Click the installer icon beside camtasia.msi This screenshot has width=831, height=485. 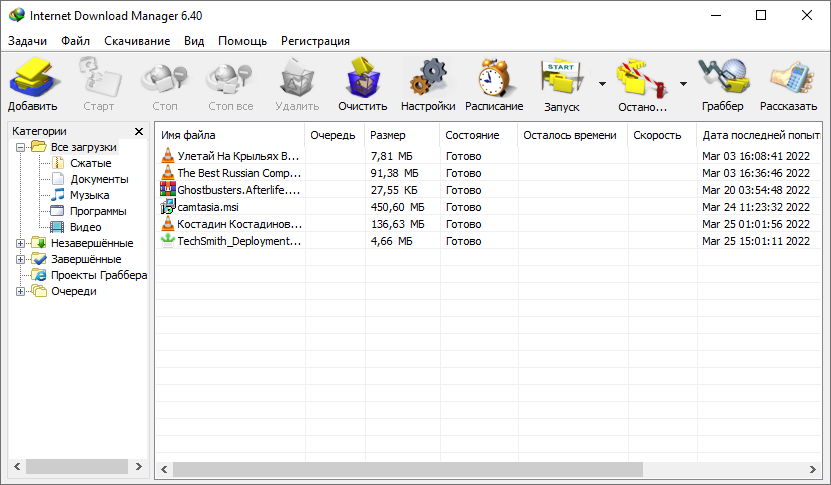coord(167,206)
